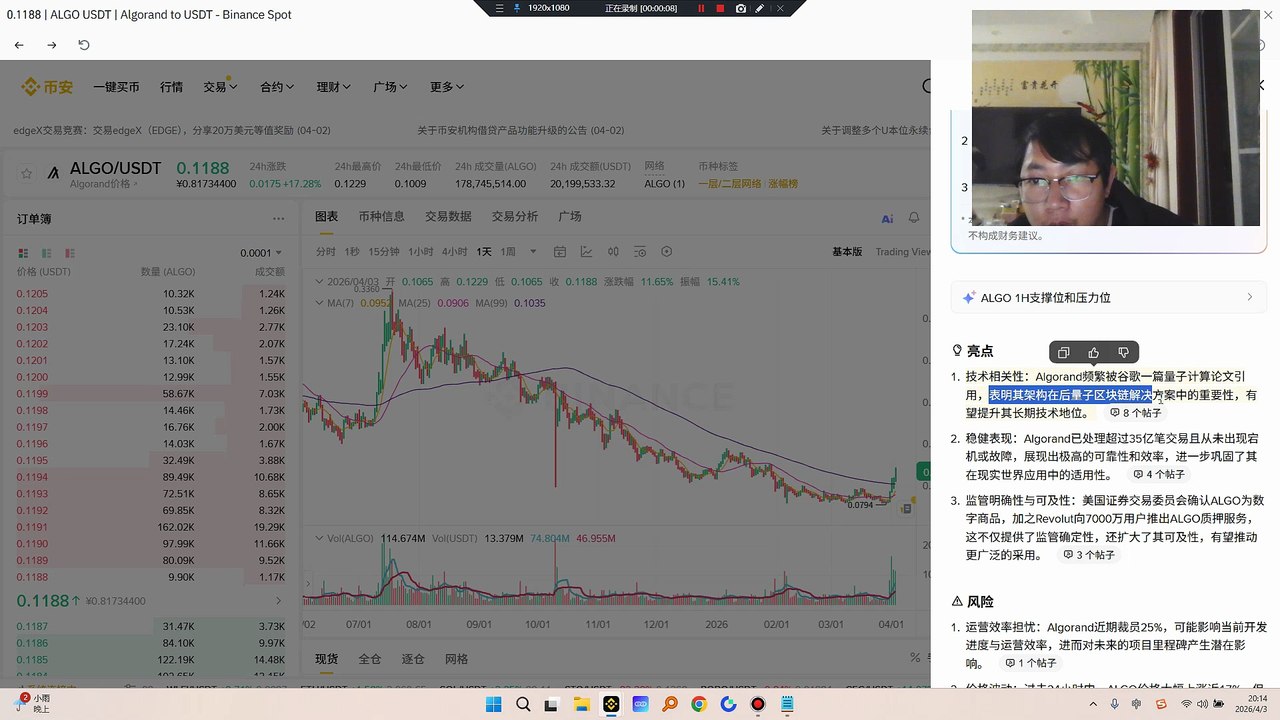Open 行情 in top navigation
Screen dimensions: 1280x720
(x=171, y=87)
